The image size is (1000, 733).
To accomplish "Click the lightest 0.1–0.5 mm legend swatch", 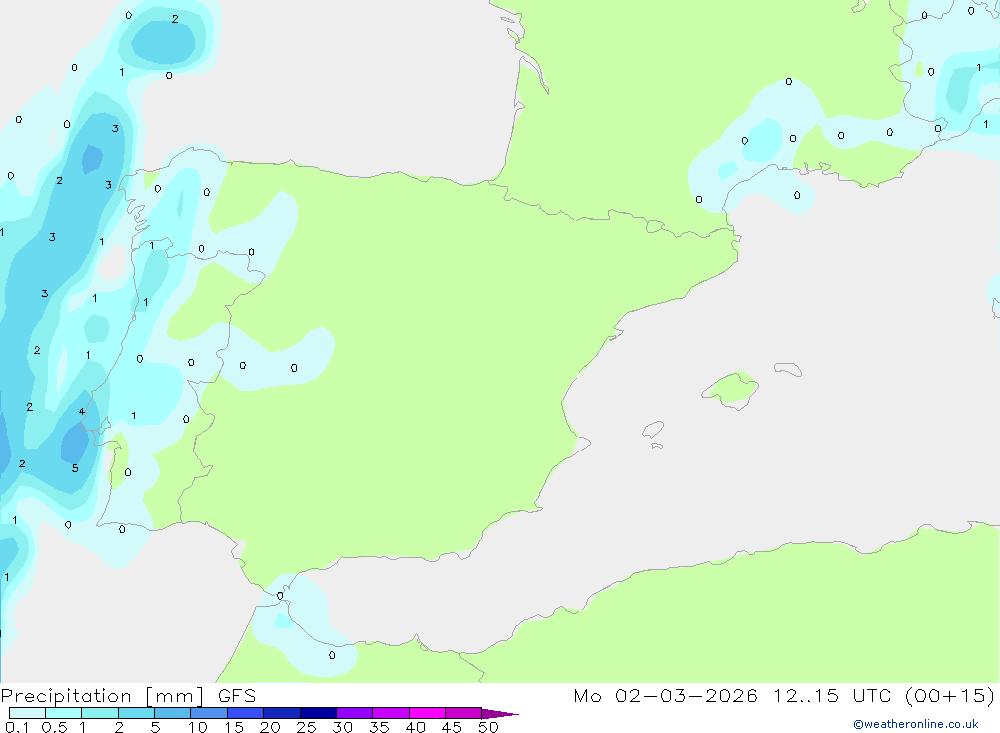I will (27, 713).
